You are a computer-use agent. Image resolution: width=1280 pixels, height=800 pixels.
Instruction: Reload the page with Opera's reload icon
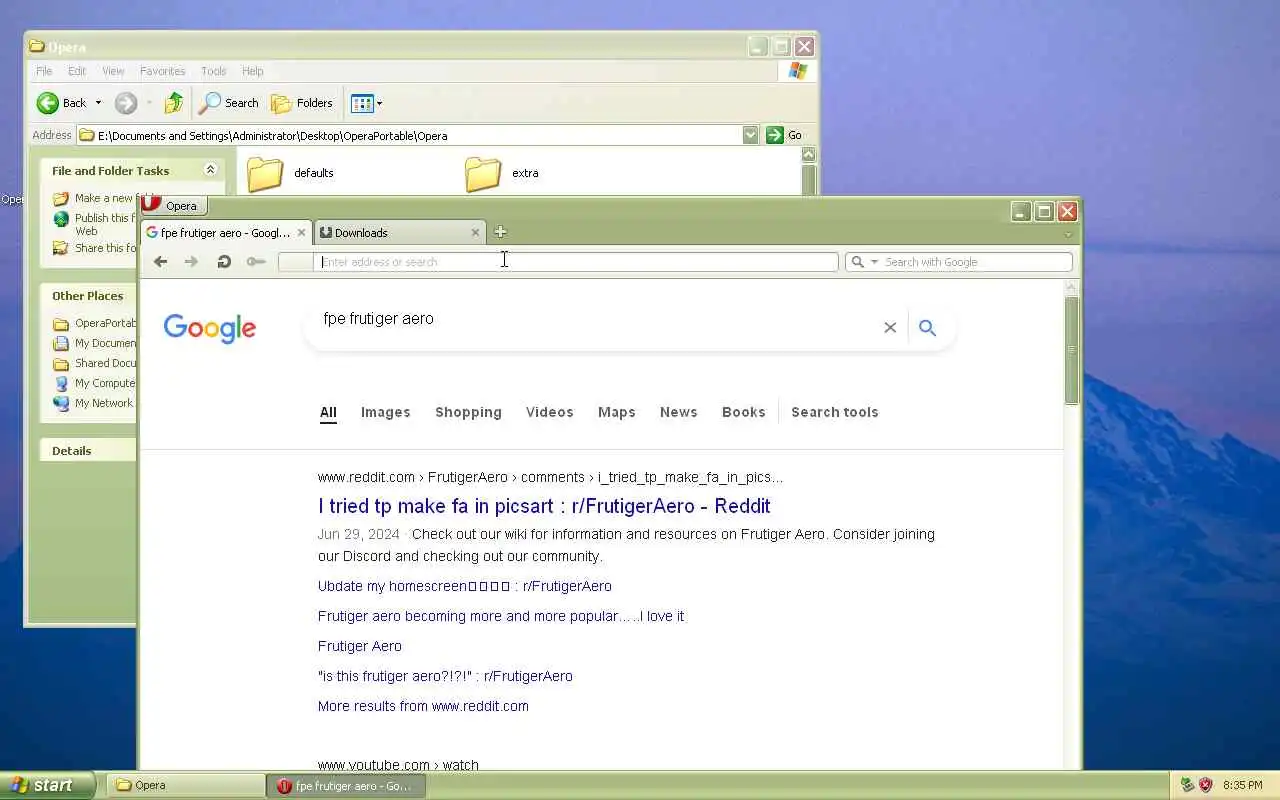tap(224, 262)
